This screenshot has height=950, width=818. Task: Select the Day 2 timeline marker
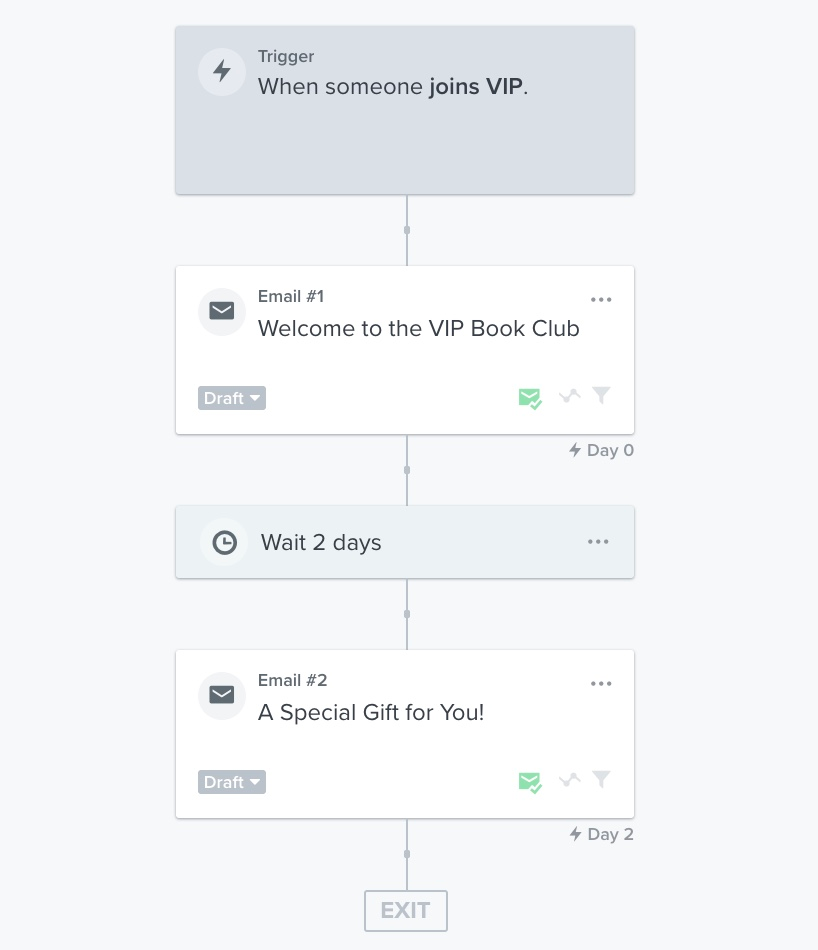pos(600,834)
